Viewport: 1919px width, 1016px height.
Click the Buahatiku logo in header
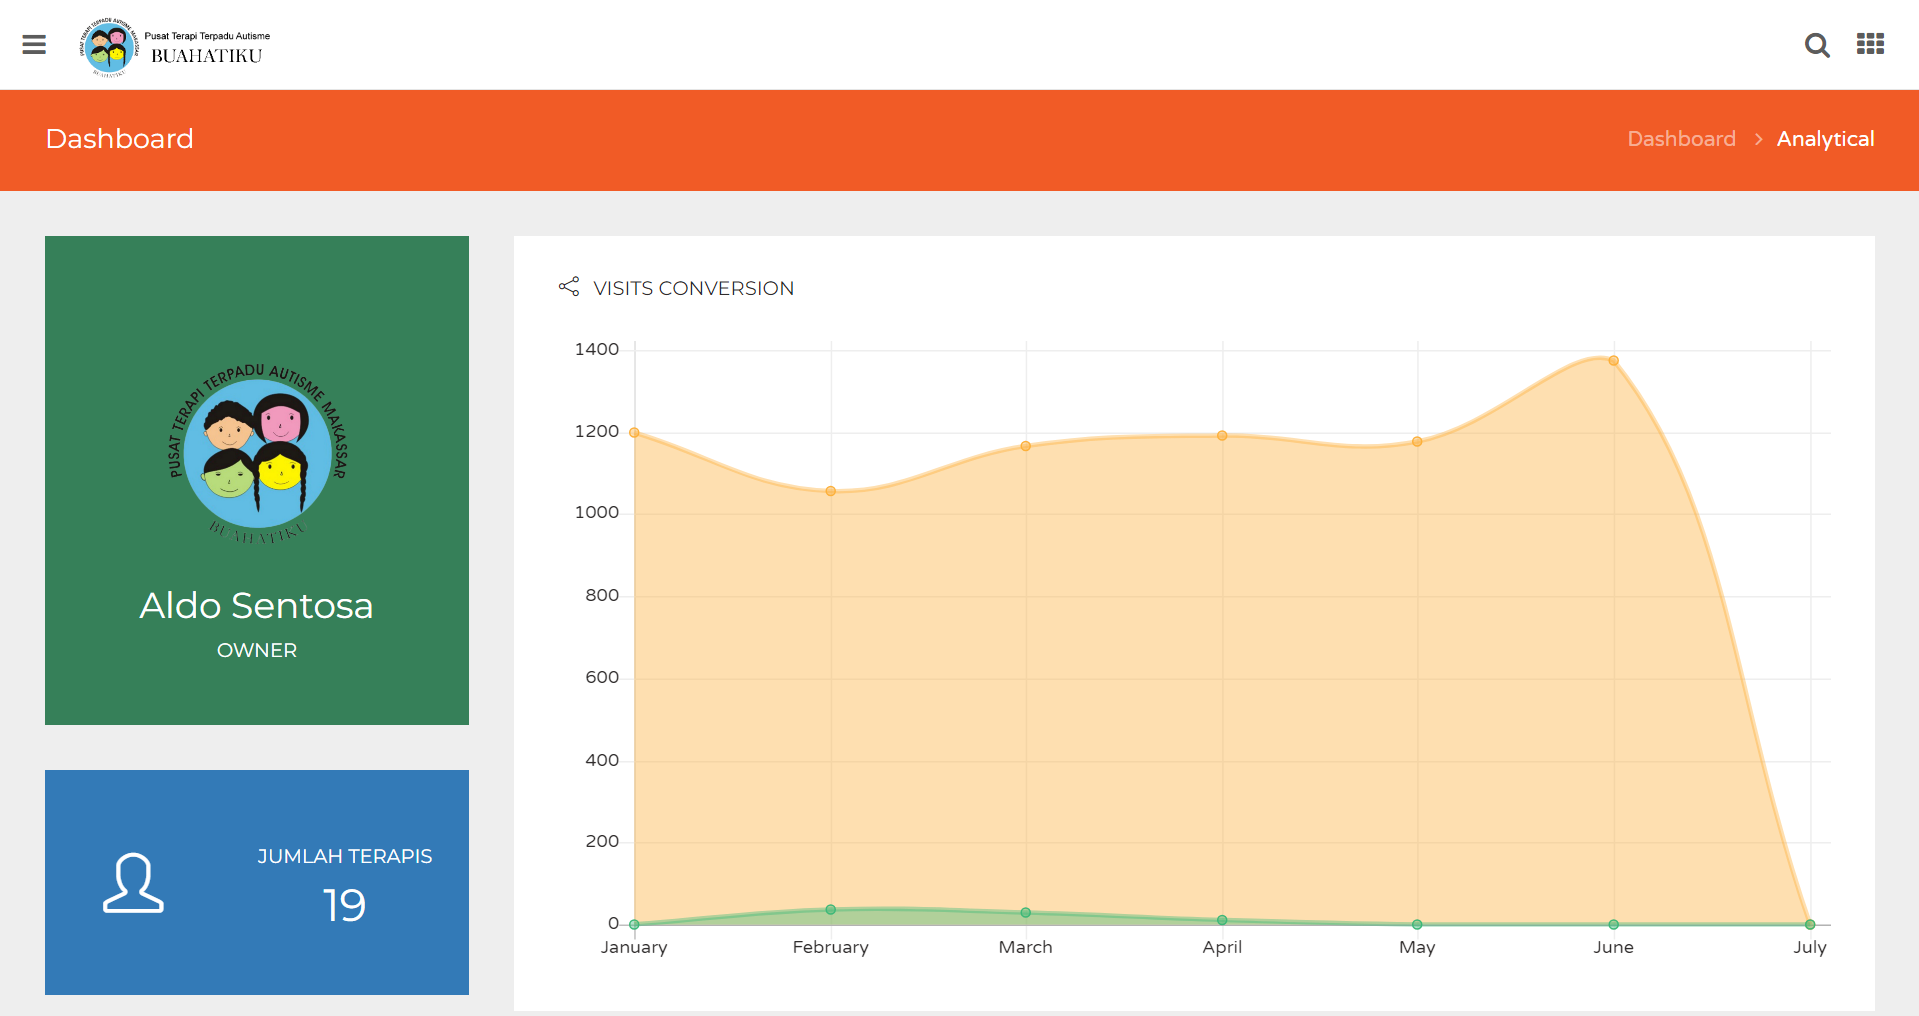[176, 46]
